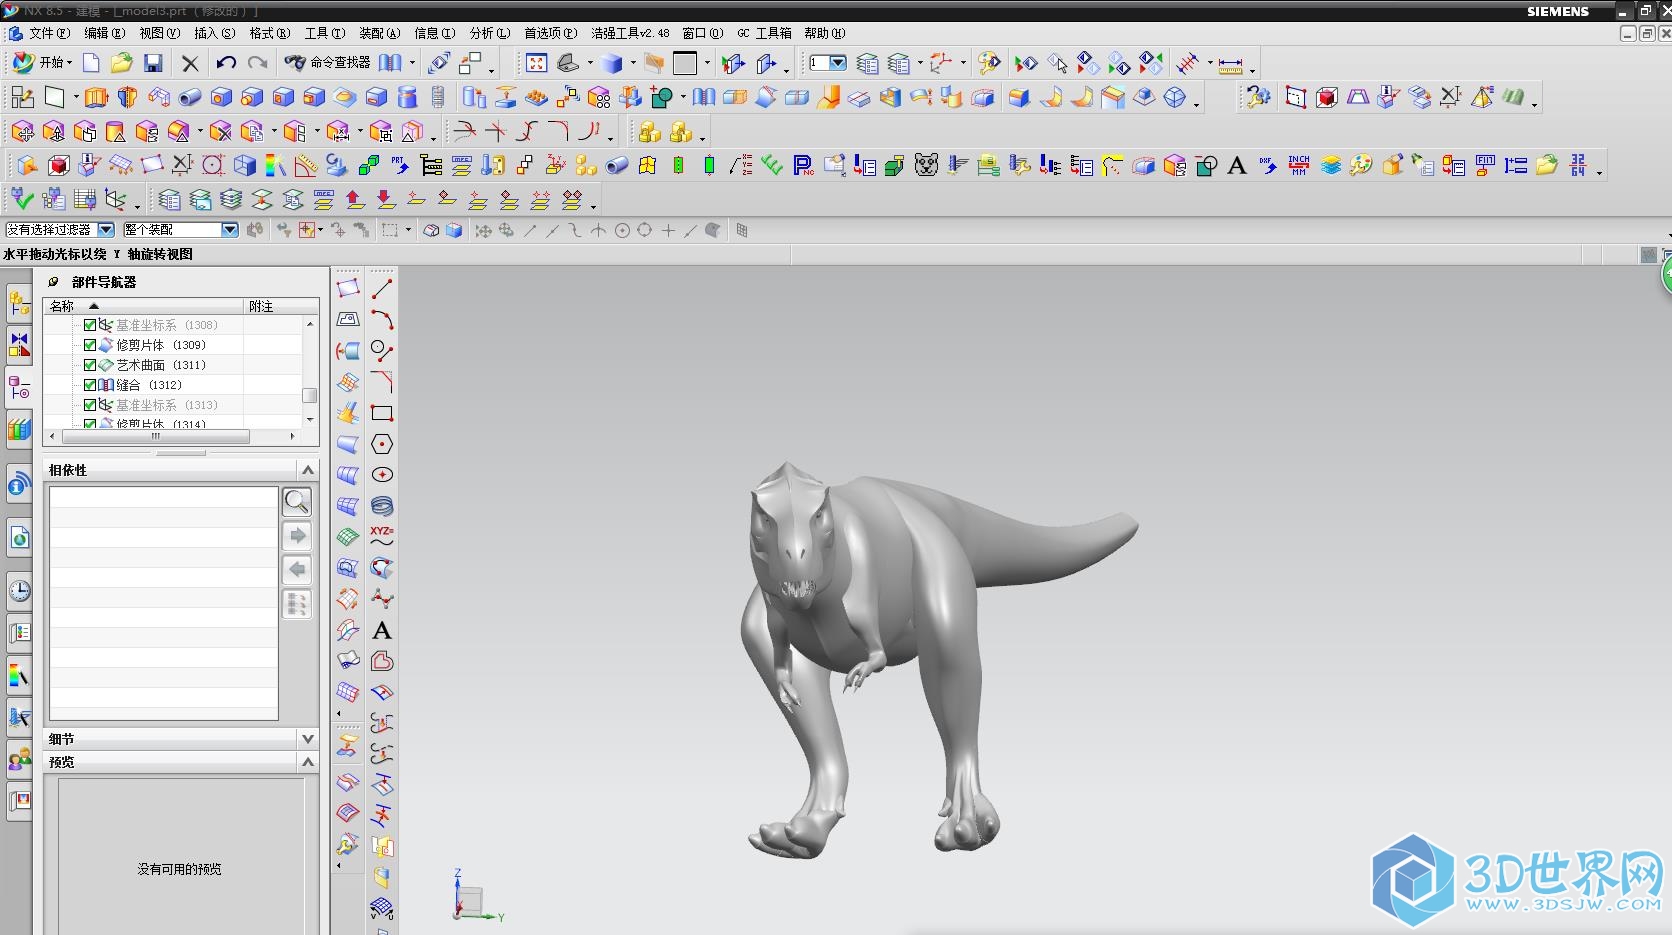Open the 帮助(H) menu

coord(825,33)
